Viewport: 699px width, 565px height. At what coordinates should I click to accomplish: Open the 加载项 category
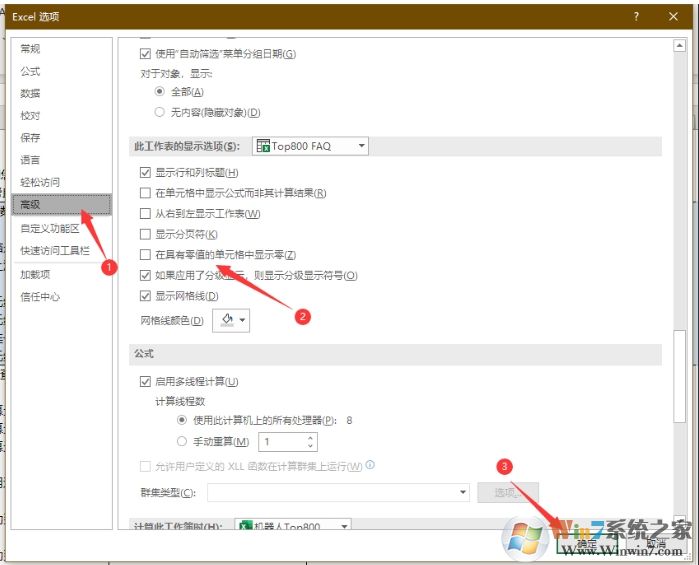[x=35, y=274]
